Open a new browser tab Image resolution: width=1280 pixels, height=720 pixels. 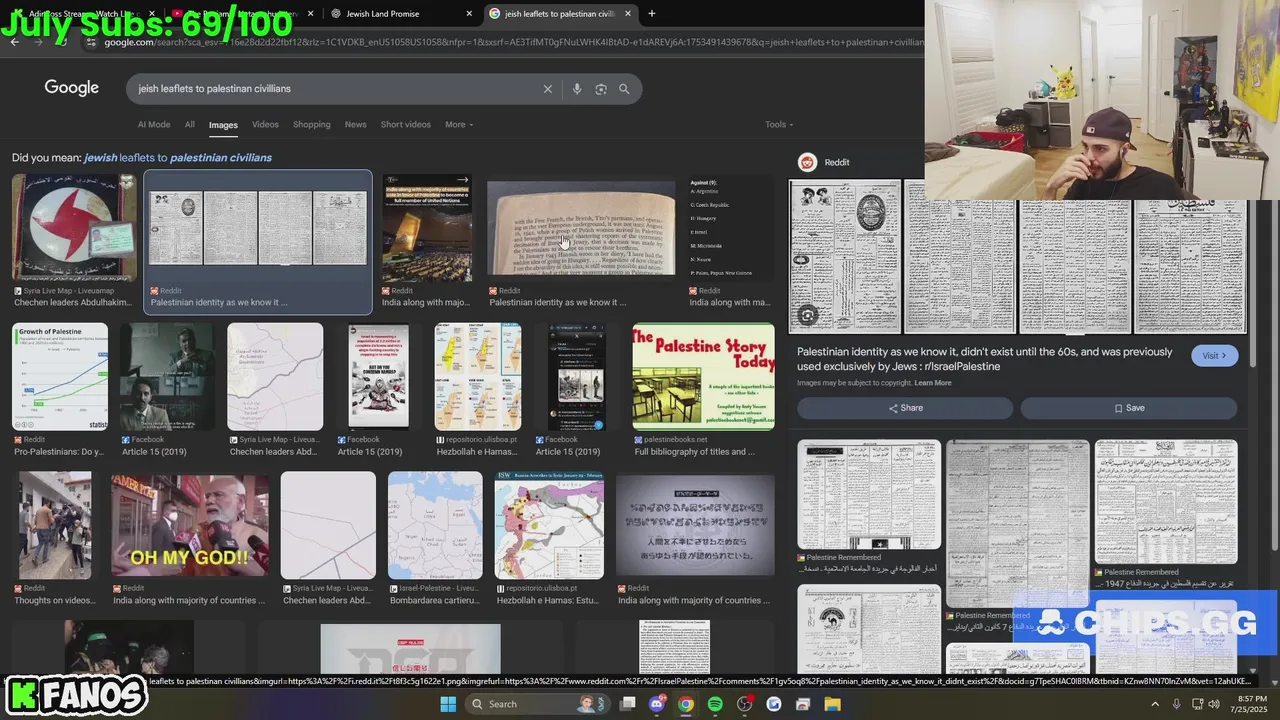point(652,14)
